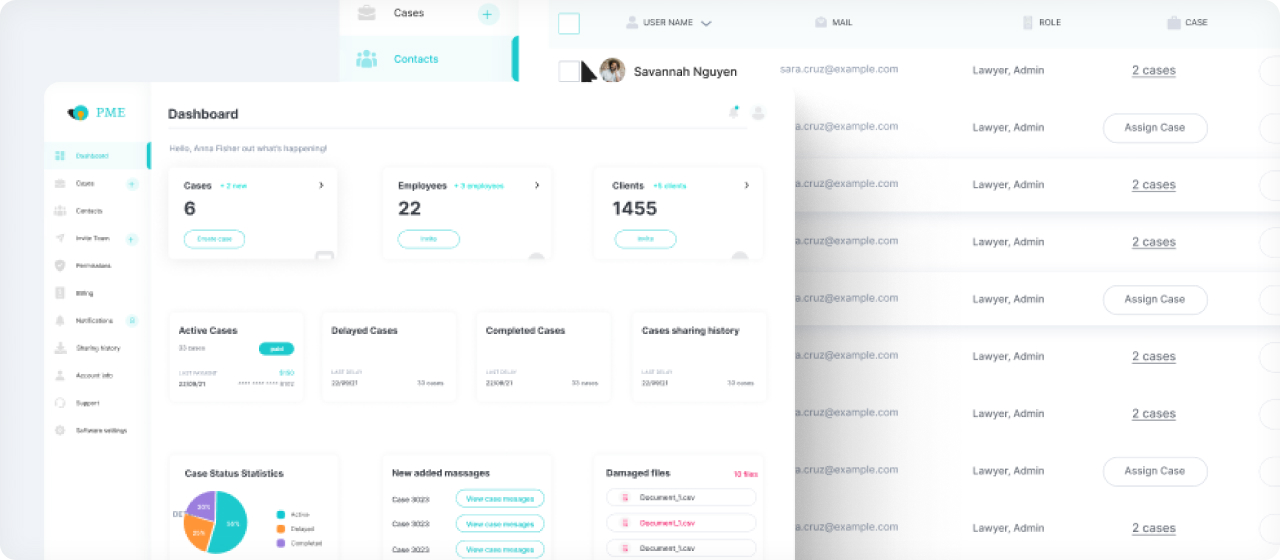Toggle the select-all checkbox in table header

pos(569,23)
